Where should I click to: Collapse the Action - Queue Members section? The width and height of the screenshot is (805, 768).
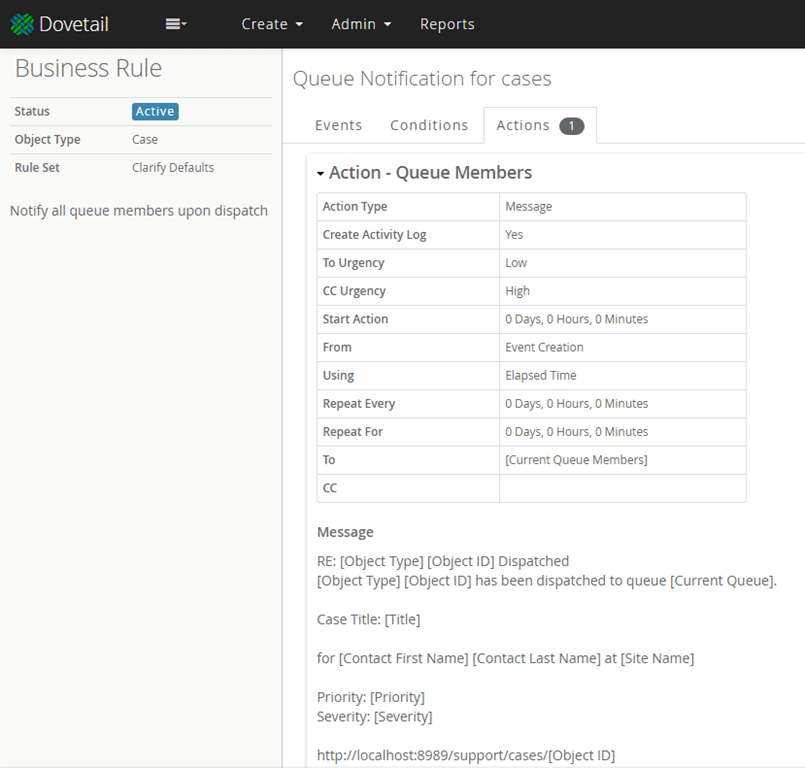coord(321,173)
